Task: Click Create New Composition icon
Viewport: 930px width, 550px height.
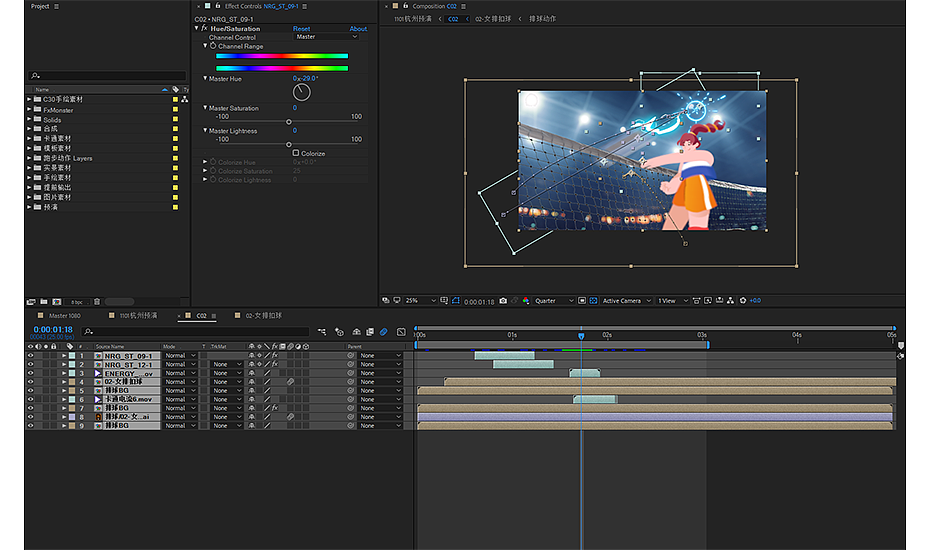Action: pos(57,302)
